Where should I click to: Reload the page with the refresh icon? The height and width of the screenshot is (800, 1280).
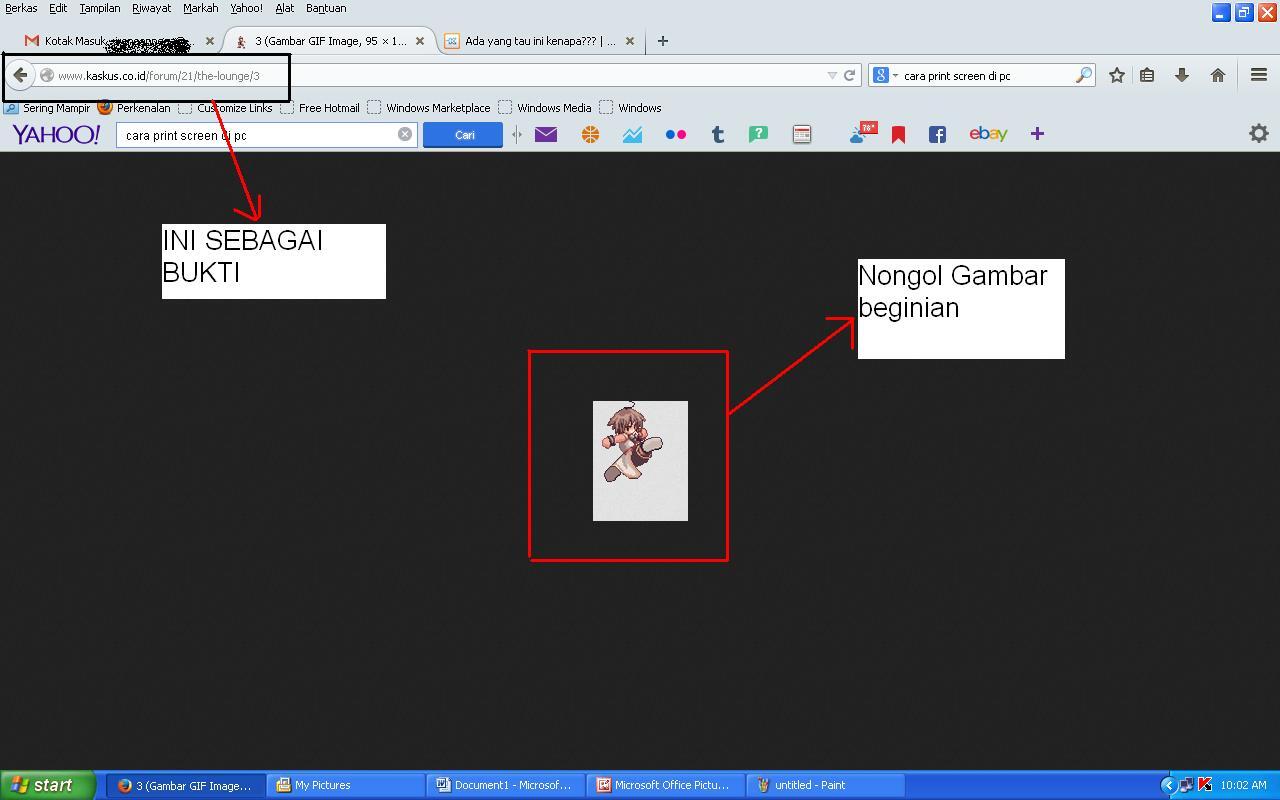coord(849,75)
